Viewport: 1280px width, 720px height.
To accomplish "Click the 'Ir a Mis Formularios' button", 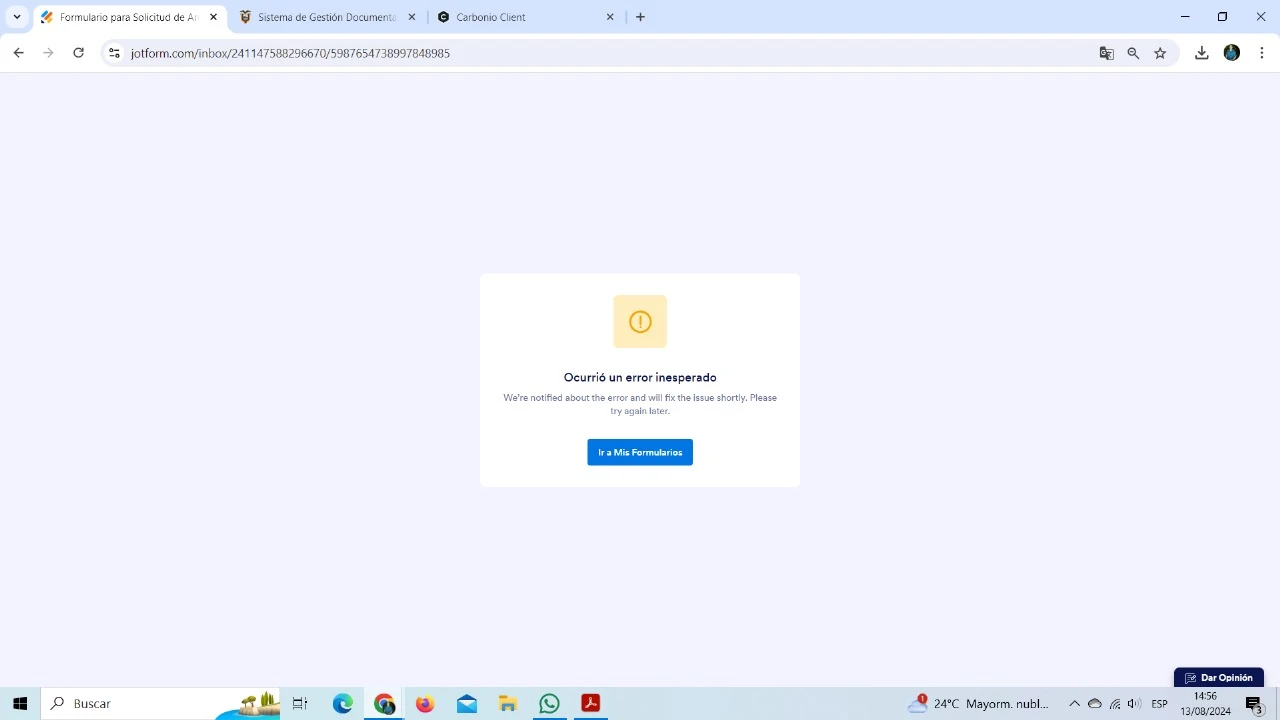I will (x=640, y=452).
